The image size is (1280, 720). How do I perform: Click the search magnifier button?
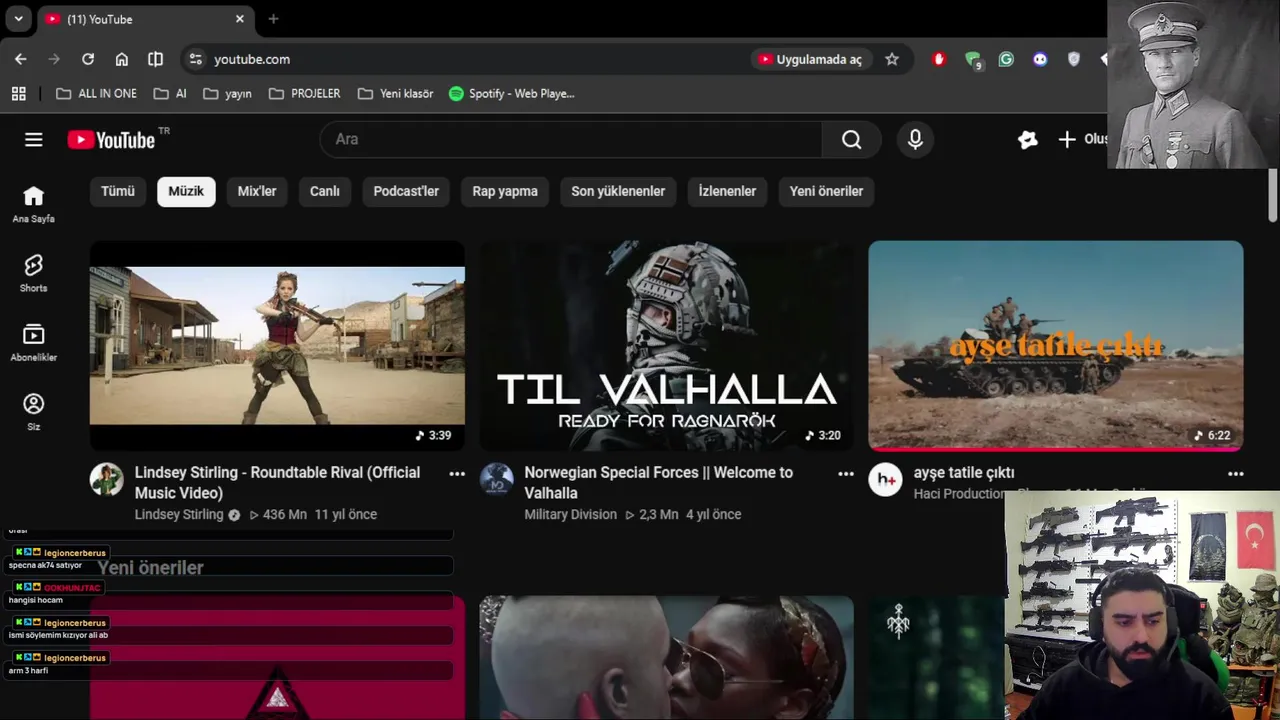[851, 140]
